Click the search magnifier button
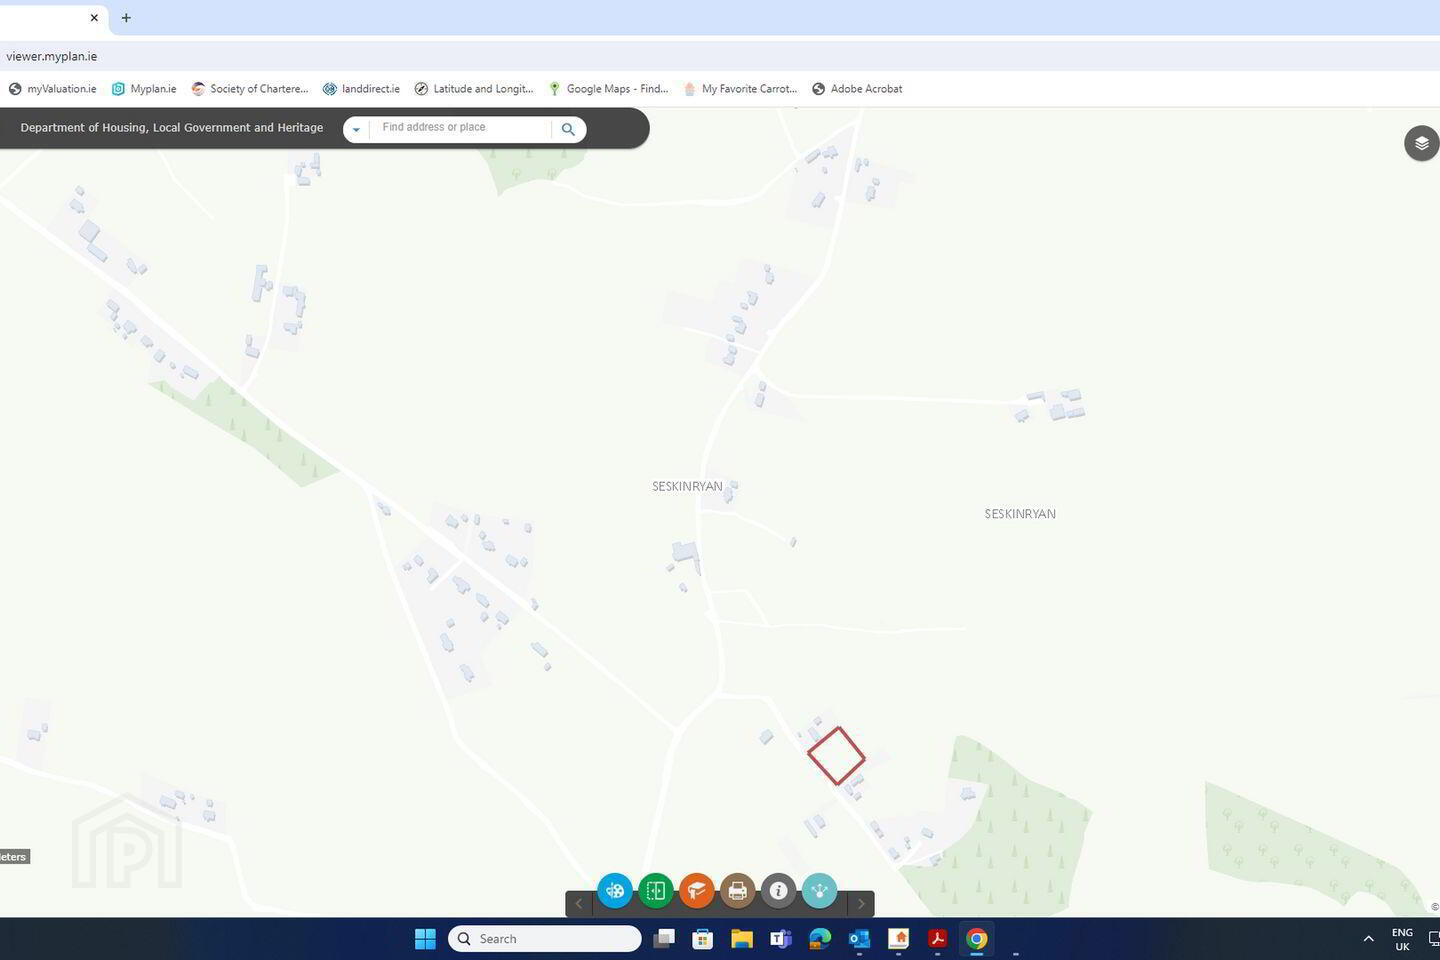This screenshot has height=960, width=1440. 568,129
